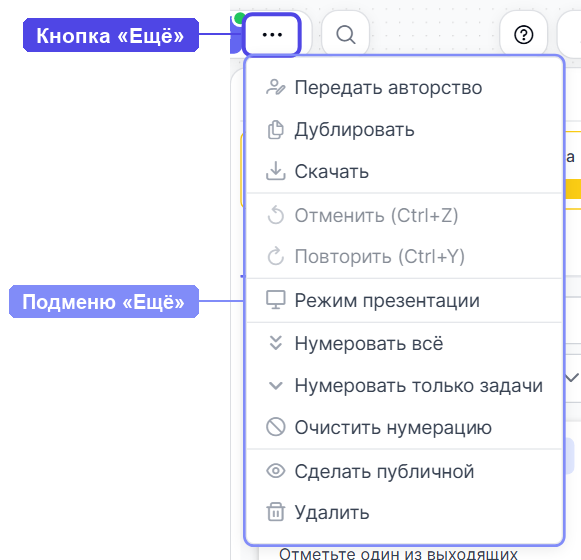The height and width of the screenshot is (560, 581).
Task: Expand the chevron behind the menu at right
Action: pos(572,378)
